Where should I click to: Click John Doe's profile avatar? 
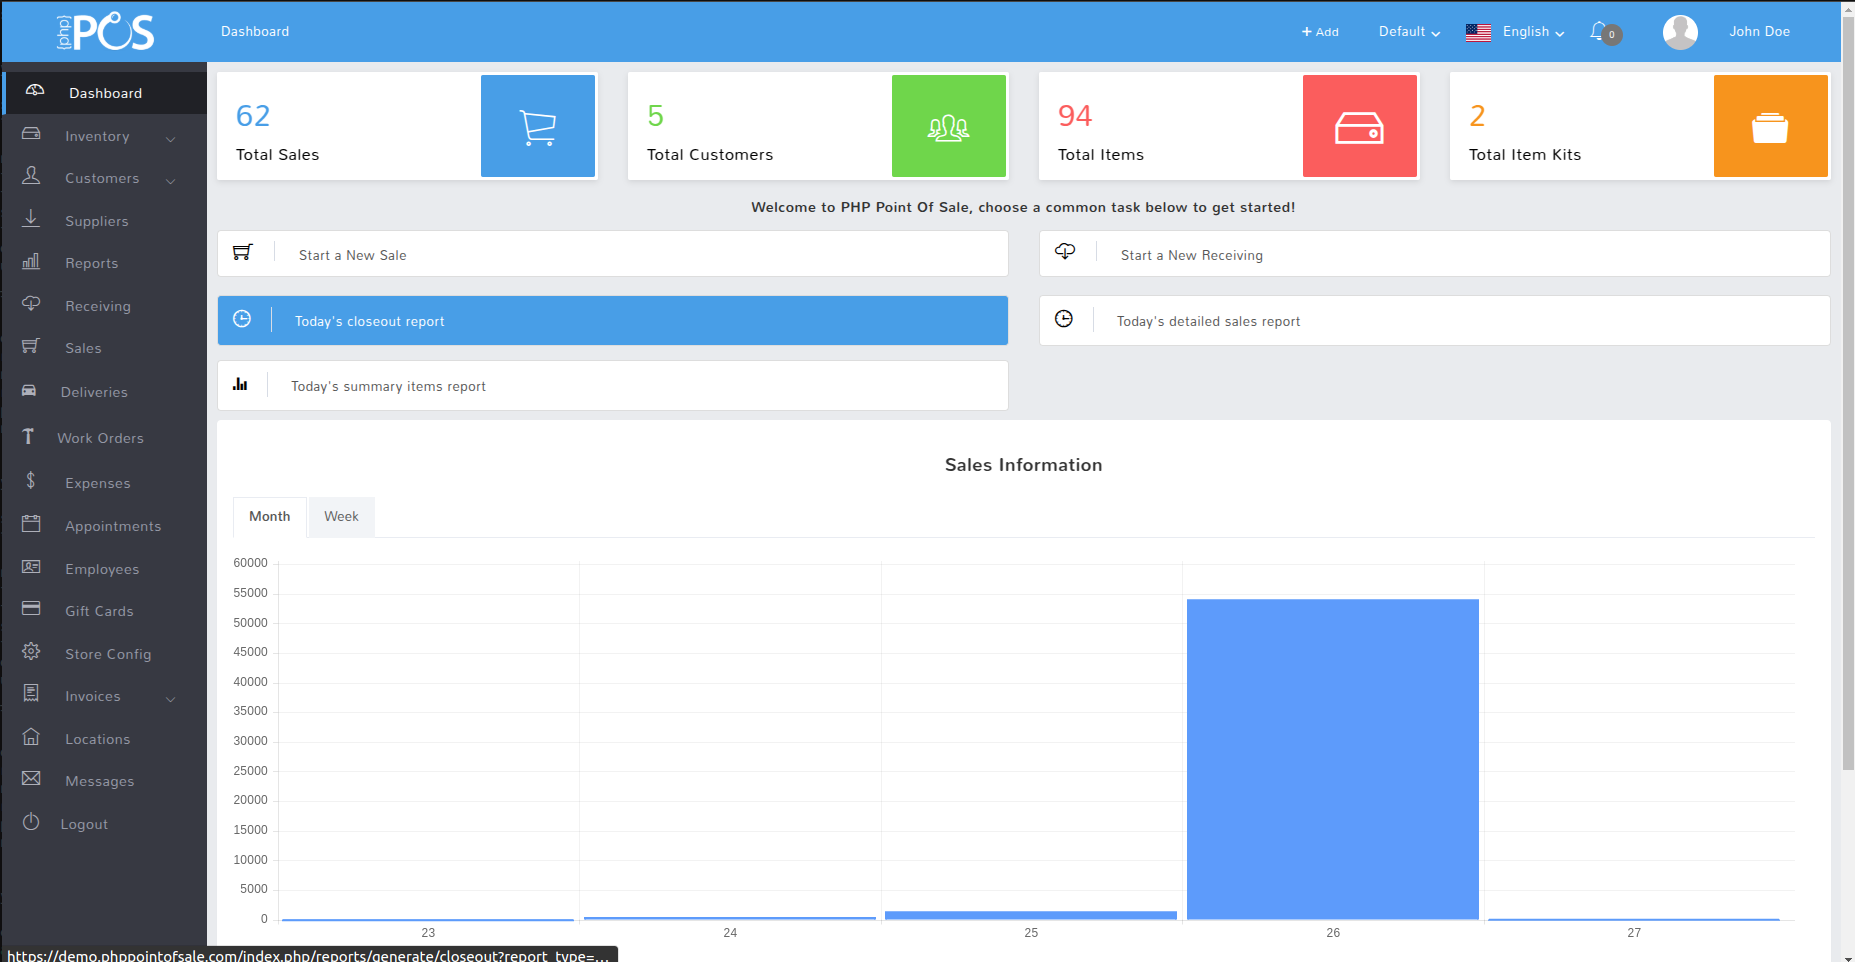[x=1680, y=32]
